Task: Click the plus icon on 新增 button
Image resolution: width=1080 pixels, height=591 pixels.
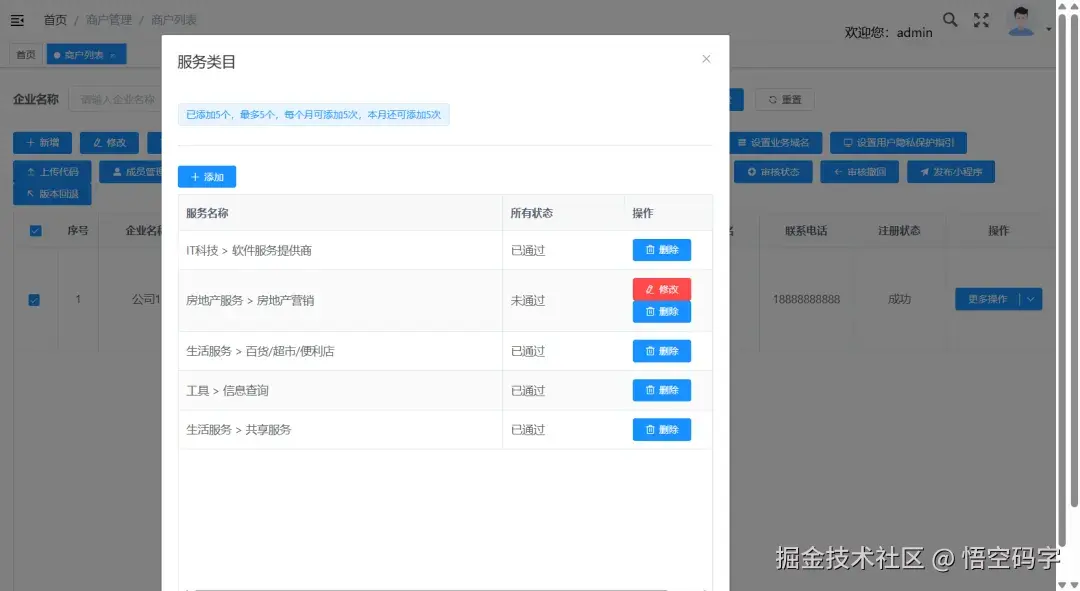Action: [x=29, y=142]
